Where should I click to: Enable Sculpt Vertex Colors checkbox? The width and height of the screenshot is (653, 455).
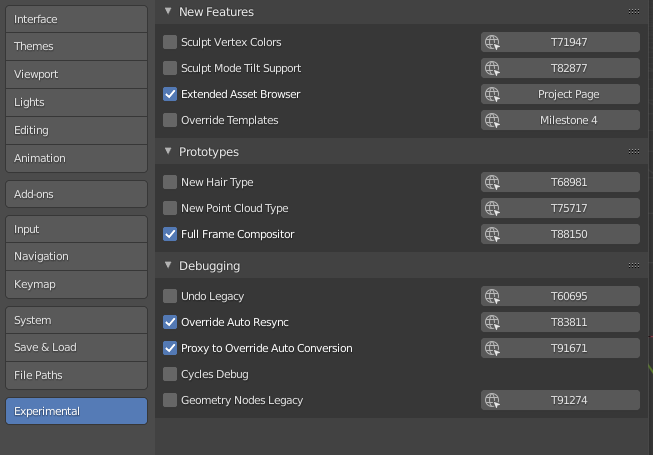pos(170,42)
